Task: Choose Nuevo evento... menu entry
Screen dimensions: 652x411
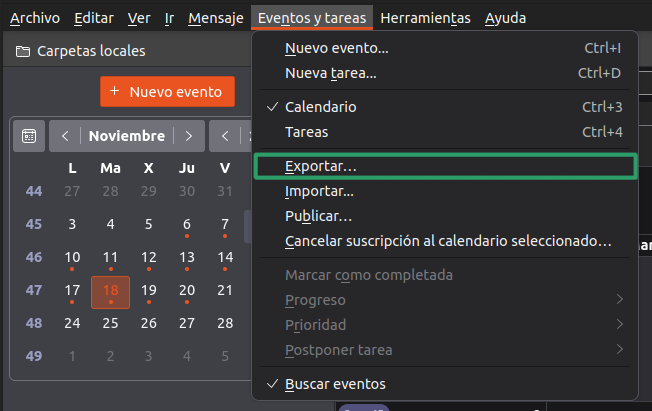Action: click(336, 48)
